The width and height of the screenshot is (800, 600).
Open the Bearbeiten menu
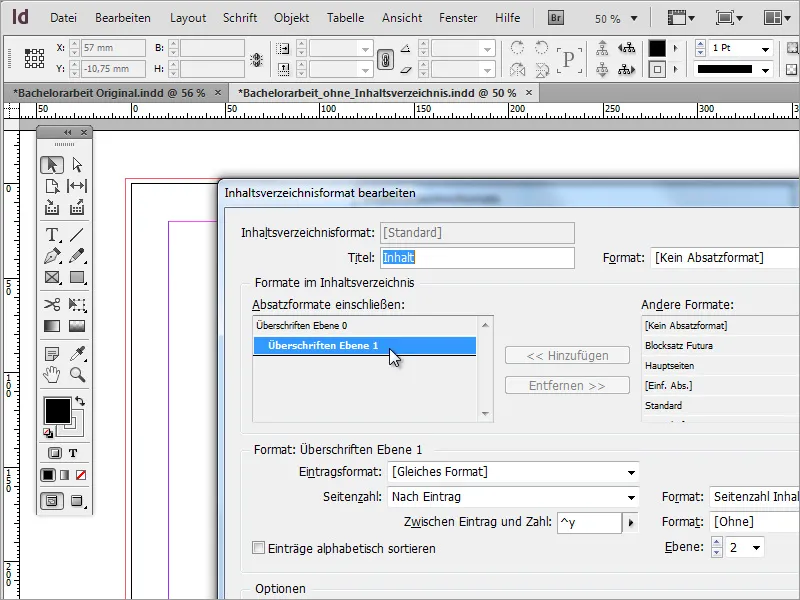coord(123,18)
